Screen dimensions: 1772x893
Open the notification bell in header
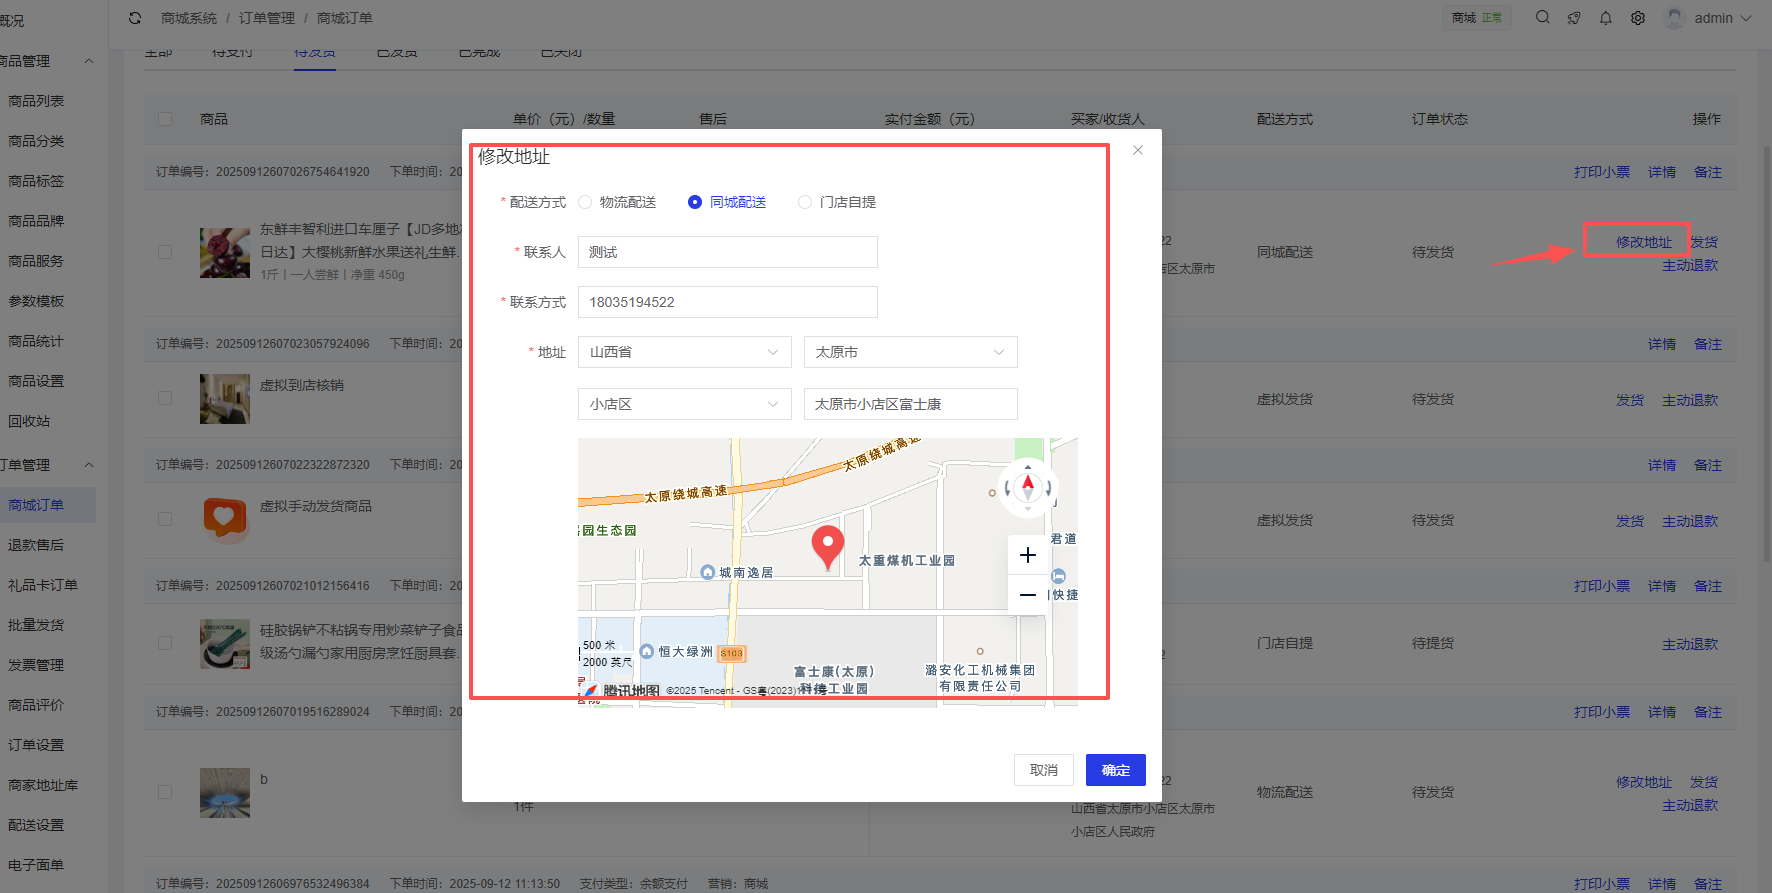click(1605, 18)
